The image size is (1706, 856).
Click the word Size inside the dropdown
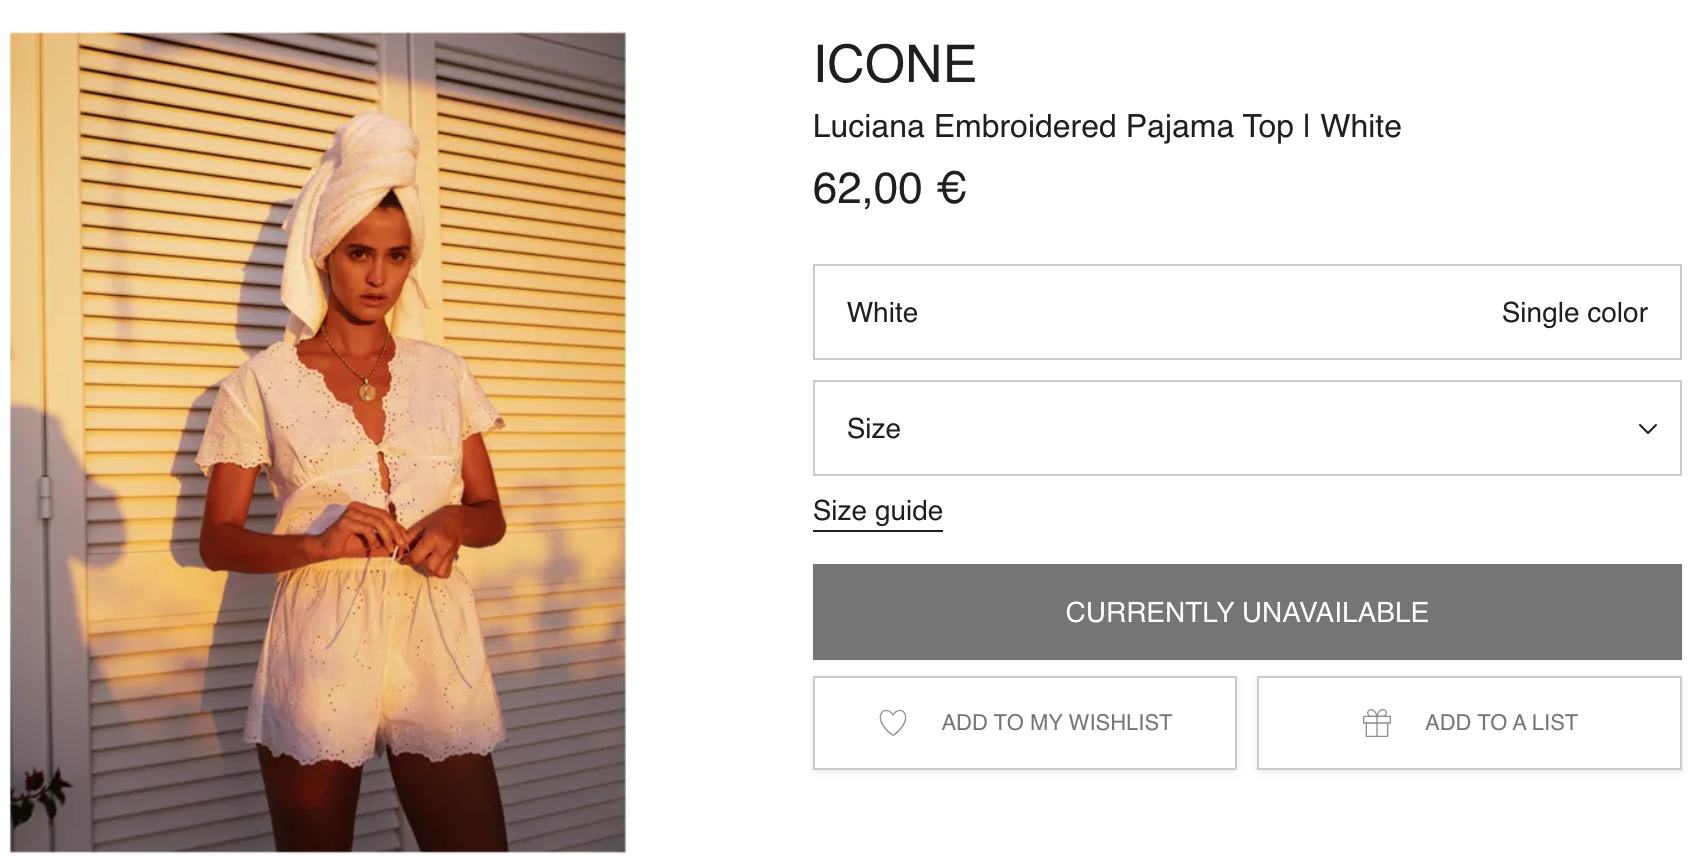coord(873,429)
